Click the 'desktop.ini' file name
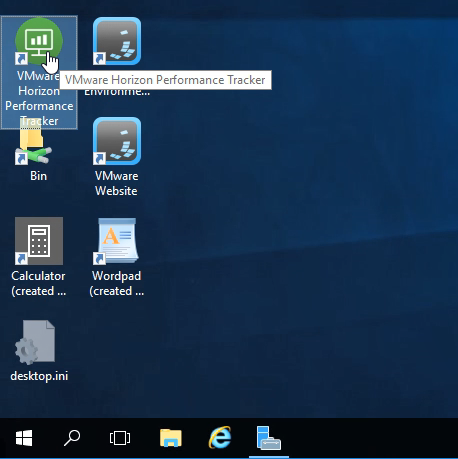458x459 pixels. pyautogui.click(x=39, y=376)
